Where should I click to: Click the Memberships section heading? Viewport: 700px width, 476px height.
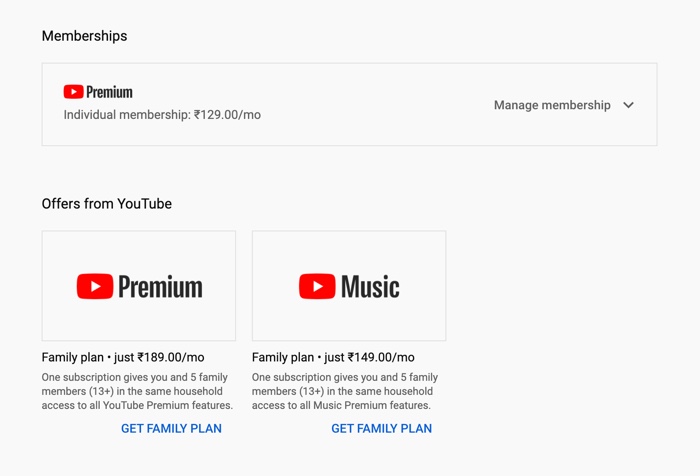pos(84,36)
